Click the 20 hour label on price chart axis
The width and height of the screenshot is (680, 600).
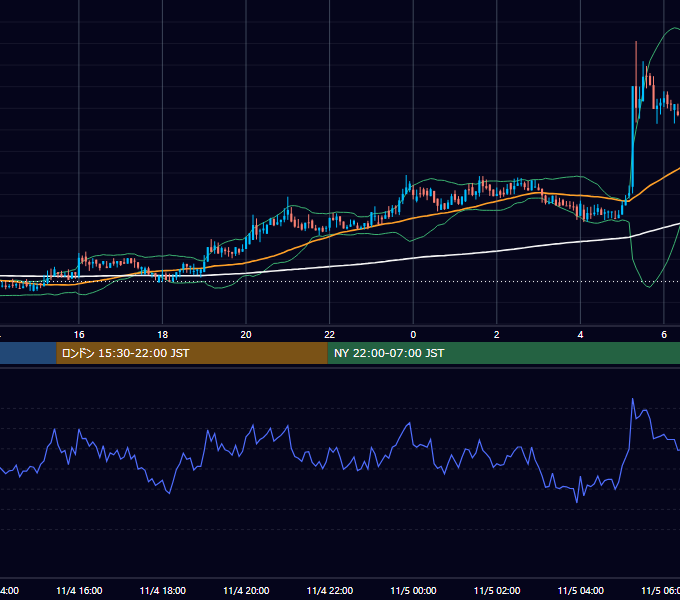tap(246, 335)
